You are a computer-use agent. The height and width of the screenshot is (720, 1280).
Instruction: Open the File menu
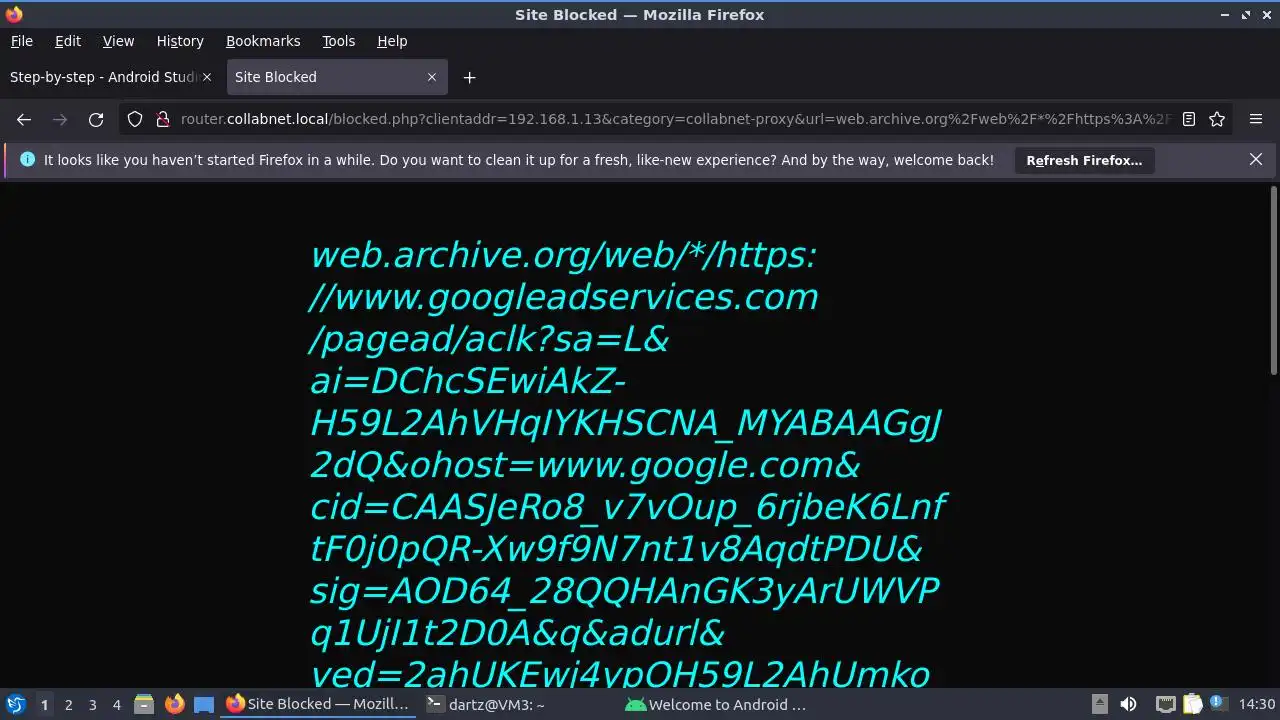point(21,41)
